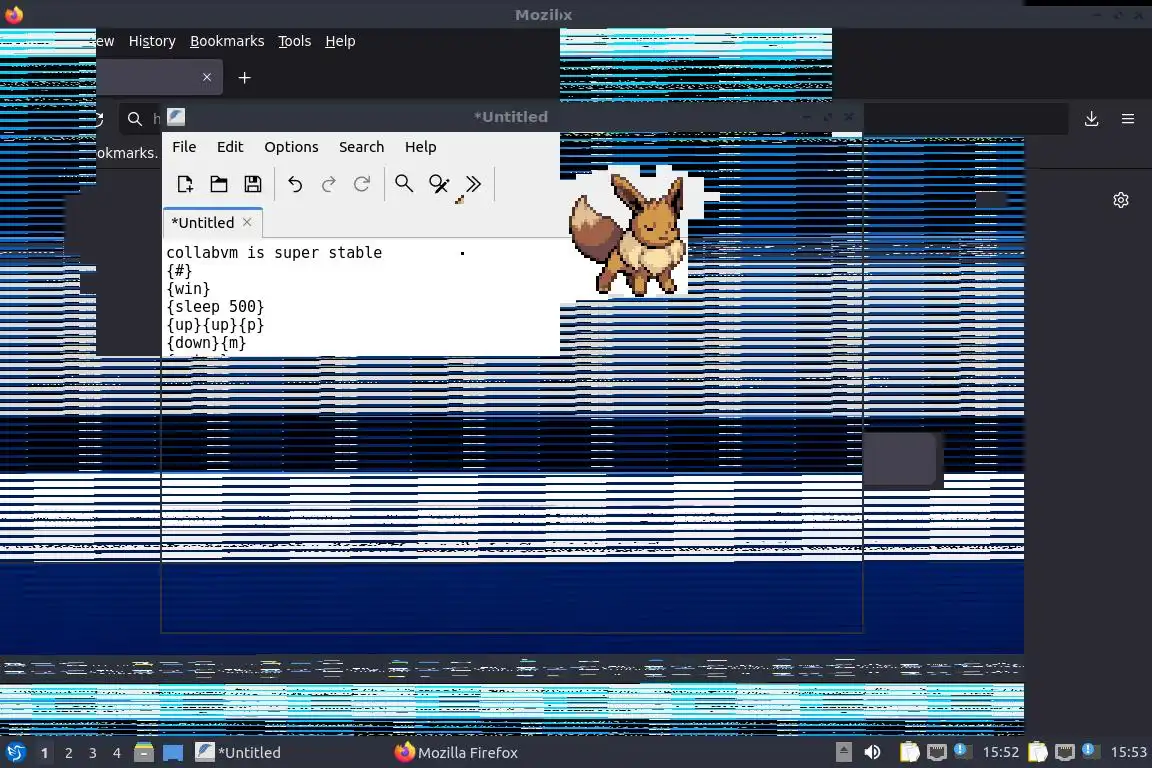Open the volume control speaker icon
Screen dimensions: 1152x768
point(873,753)
